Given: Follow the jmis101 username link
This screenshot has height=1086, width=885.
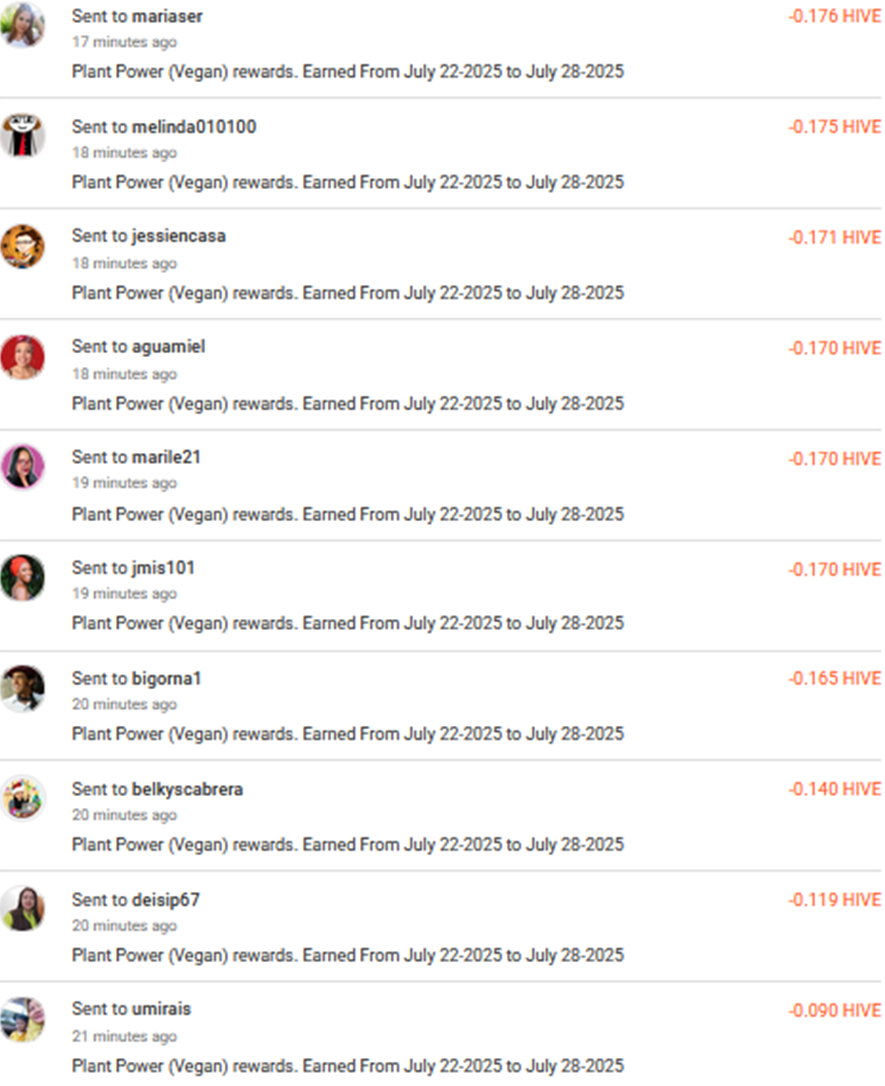Looking at the screenshot, I should click(163, 568).
